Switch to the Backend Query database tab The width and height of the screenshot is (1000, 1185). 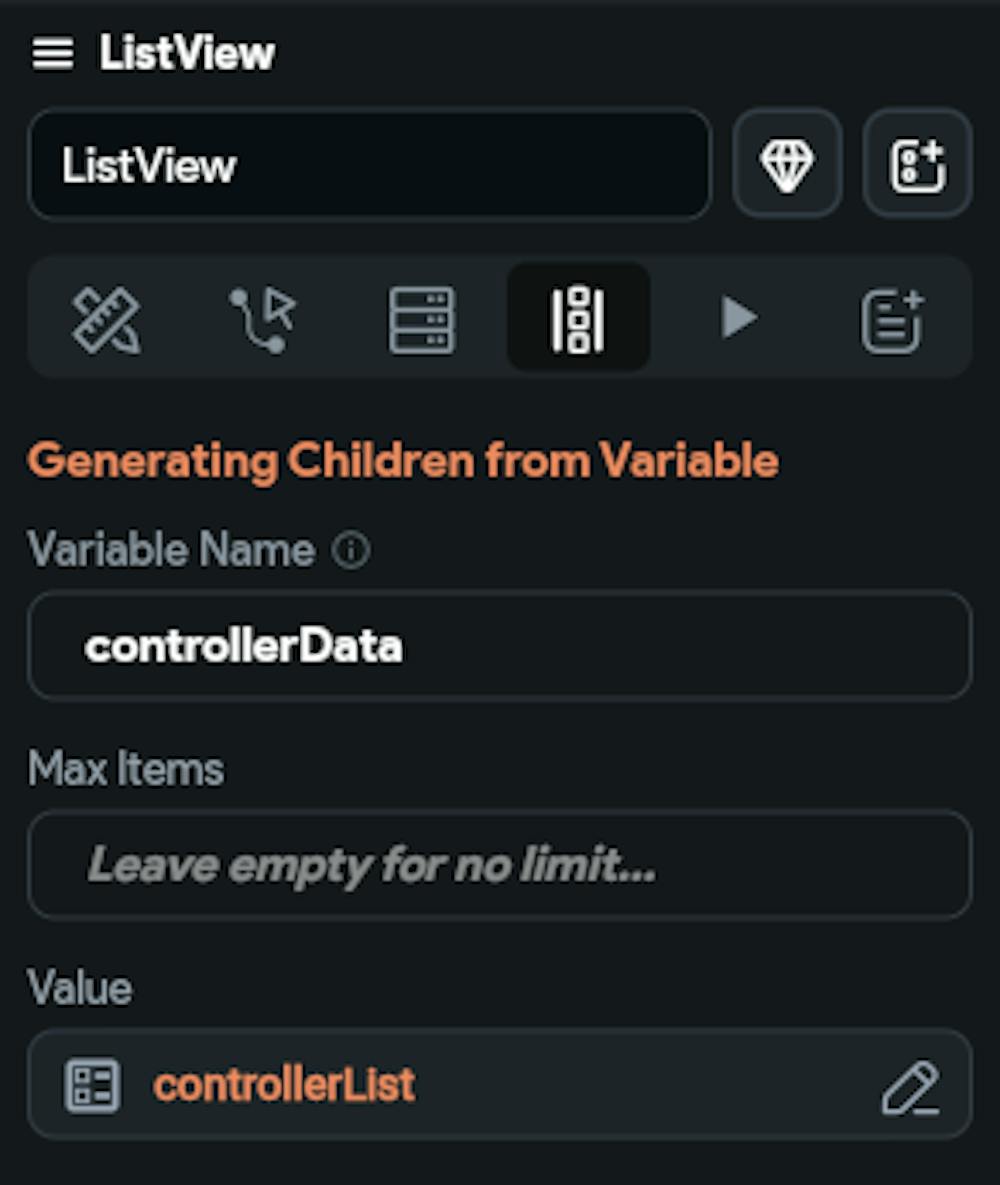tap(421, 319)
